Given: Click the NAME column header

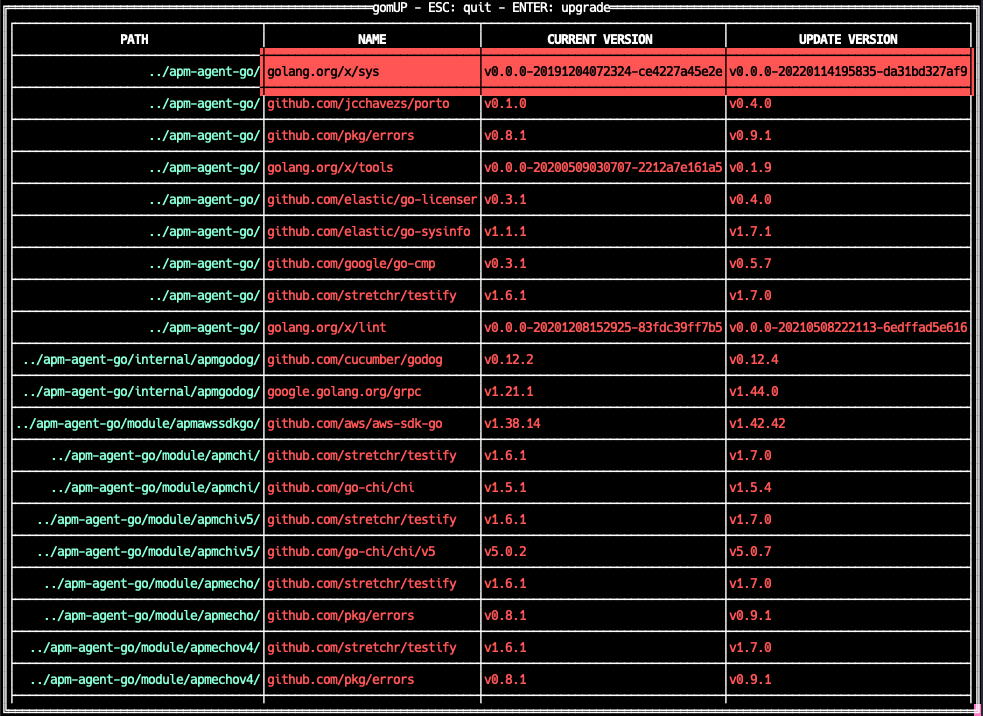Looking at the screenshot, I should tap(372, 39).
